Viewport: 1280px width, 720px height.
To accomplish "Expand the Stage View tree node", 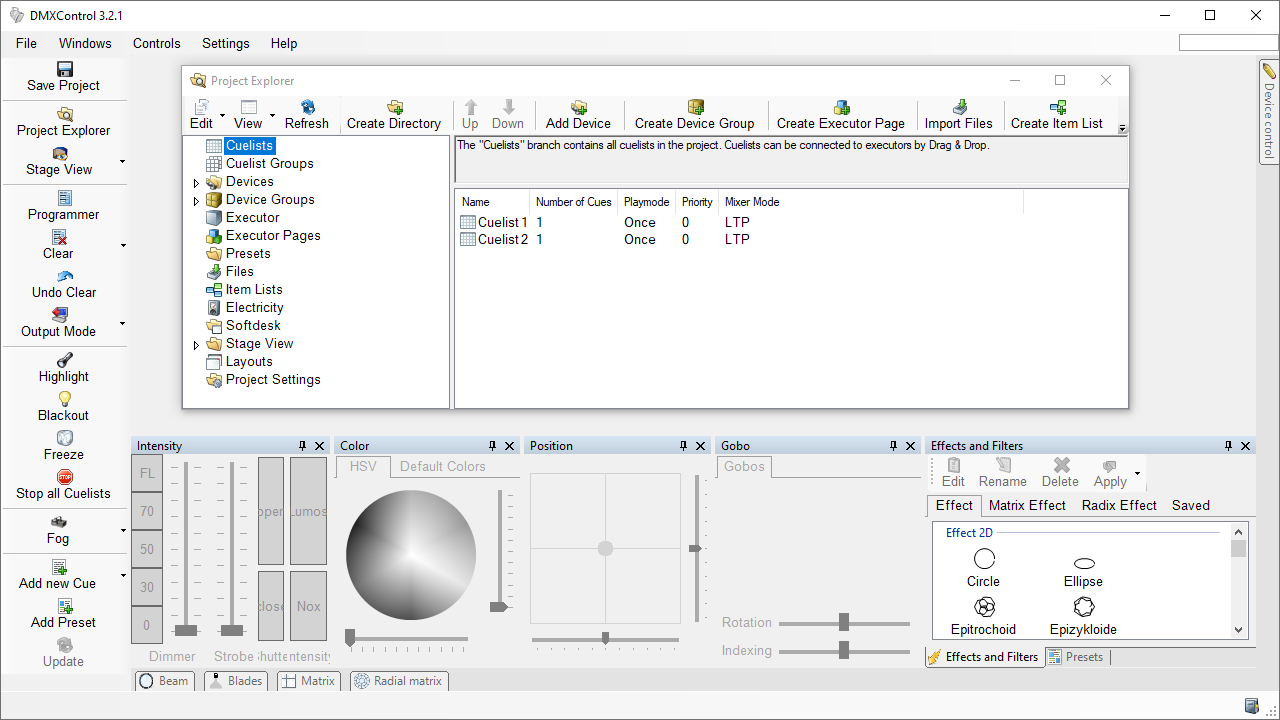I will [x=196, y=345].
